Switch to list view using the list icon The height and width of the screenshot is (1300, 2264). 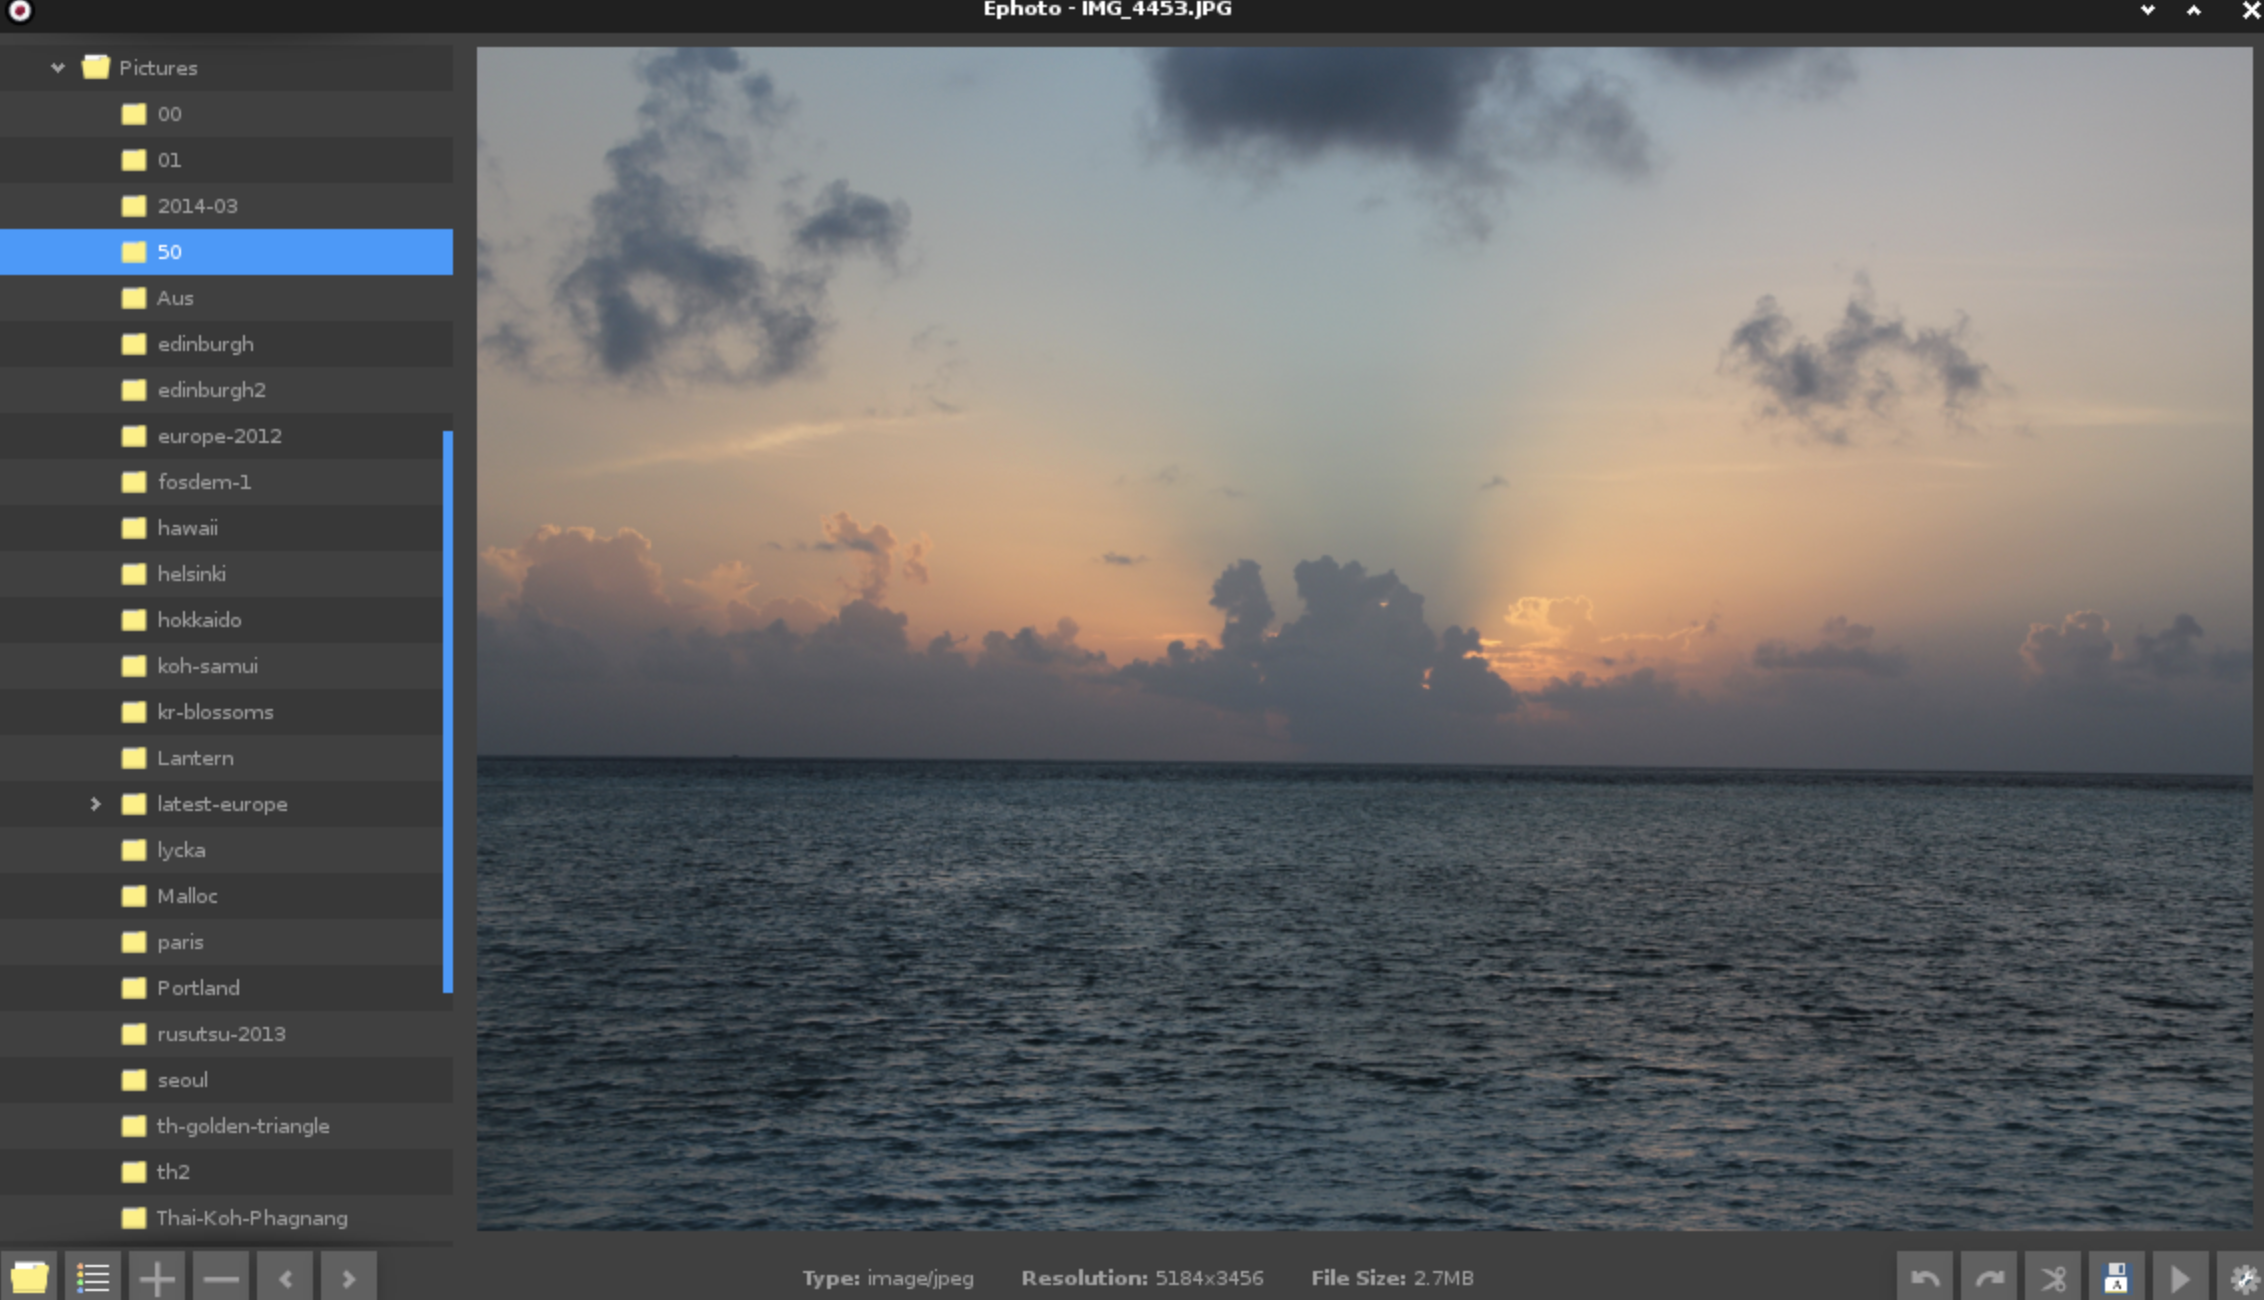[93, 1277]
